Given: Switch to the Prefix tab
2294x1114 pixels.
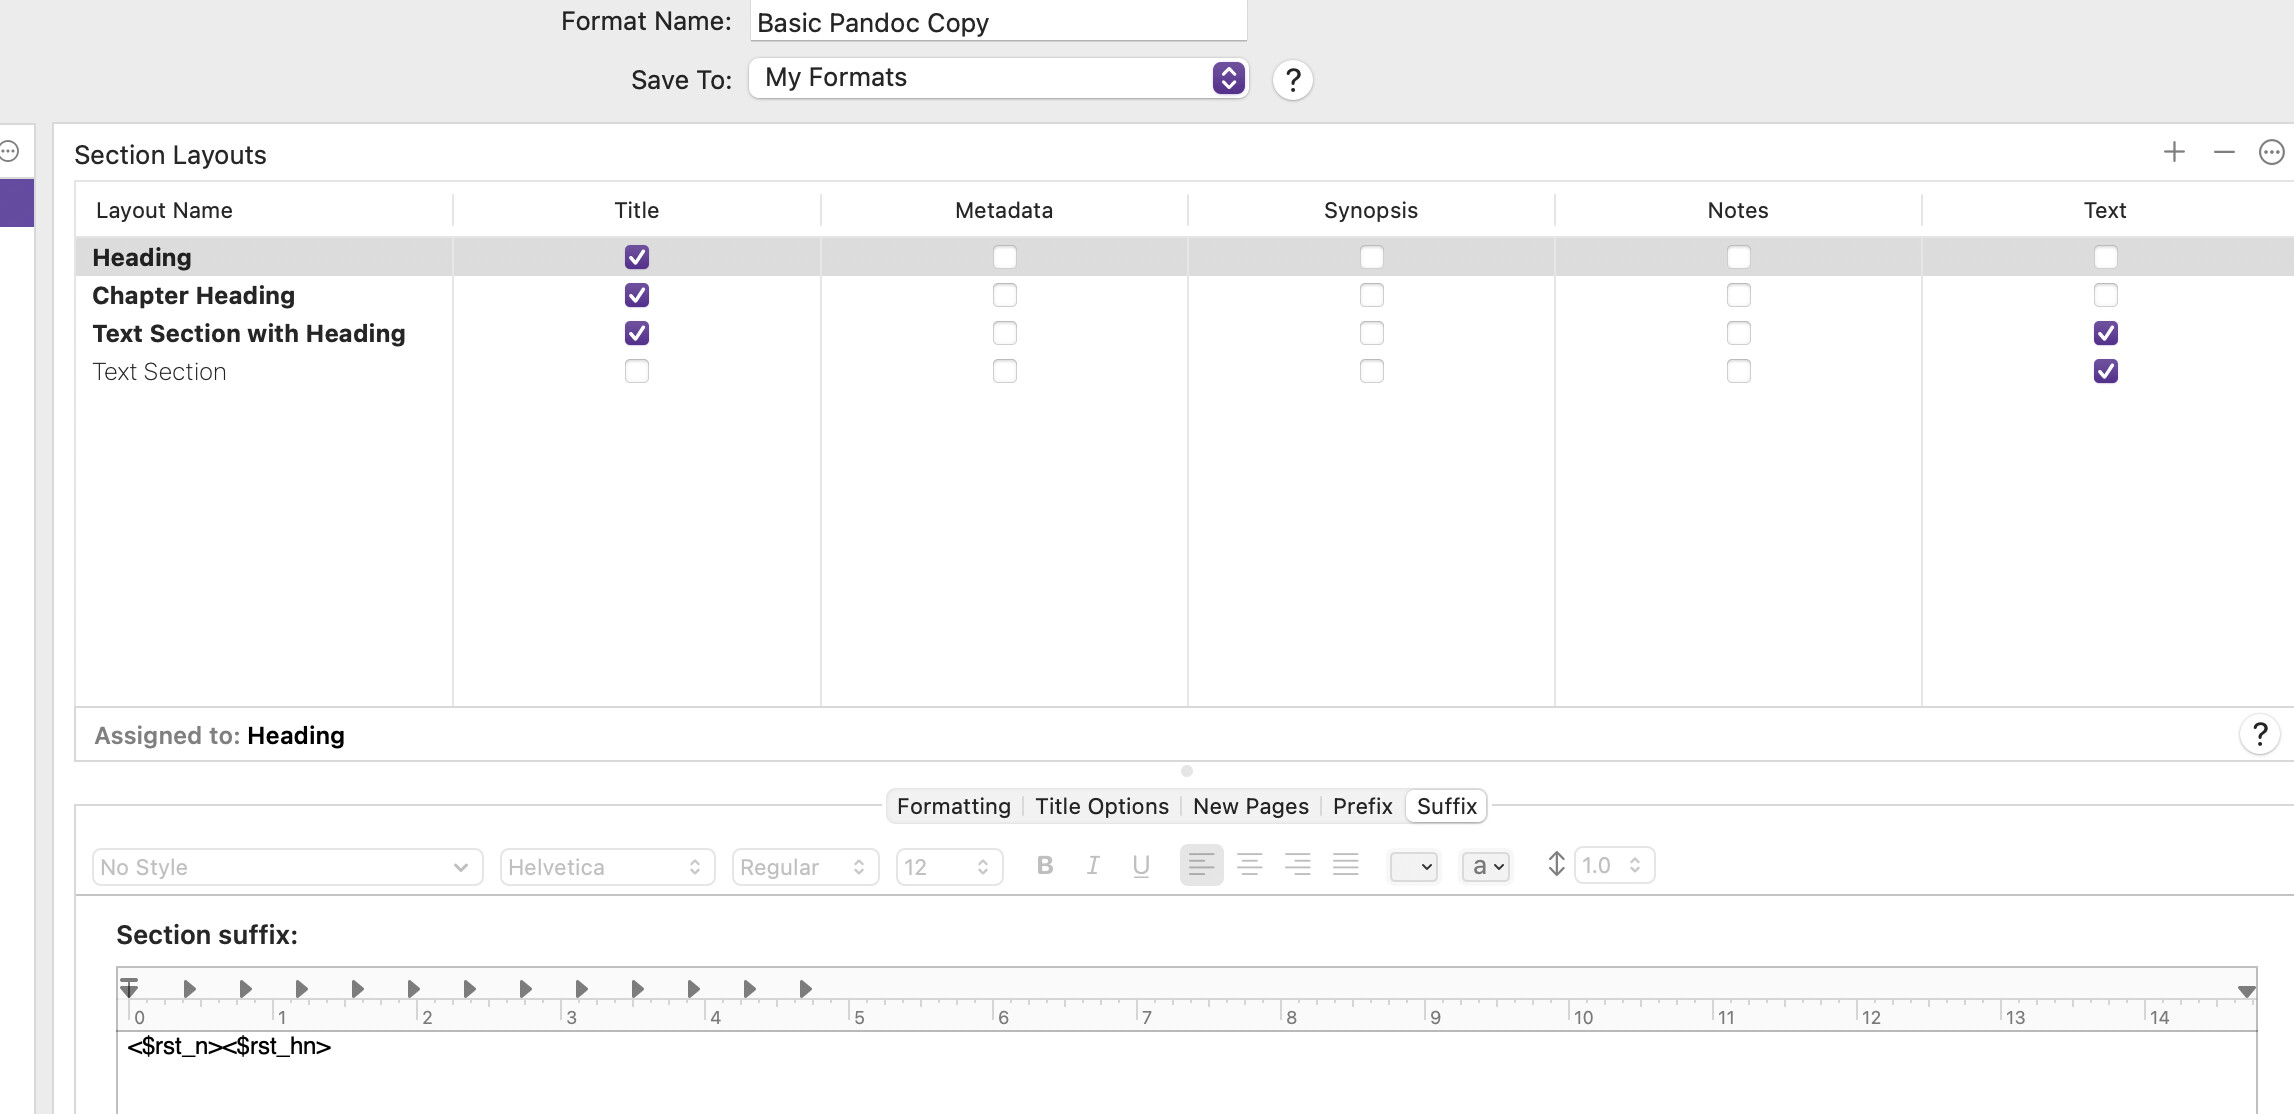Looking at the screenshot, I should coord(1362,806).
